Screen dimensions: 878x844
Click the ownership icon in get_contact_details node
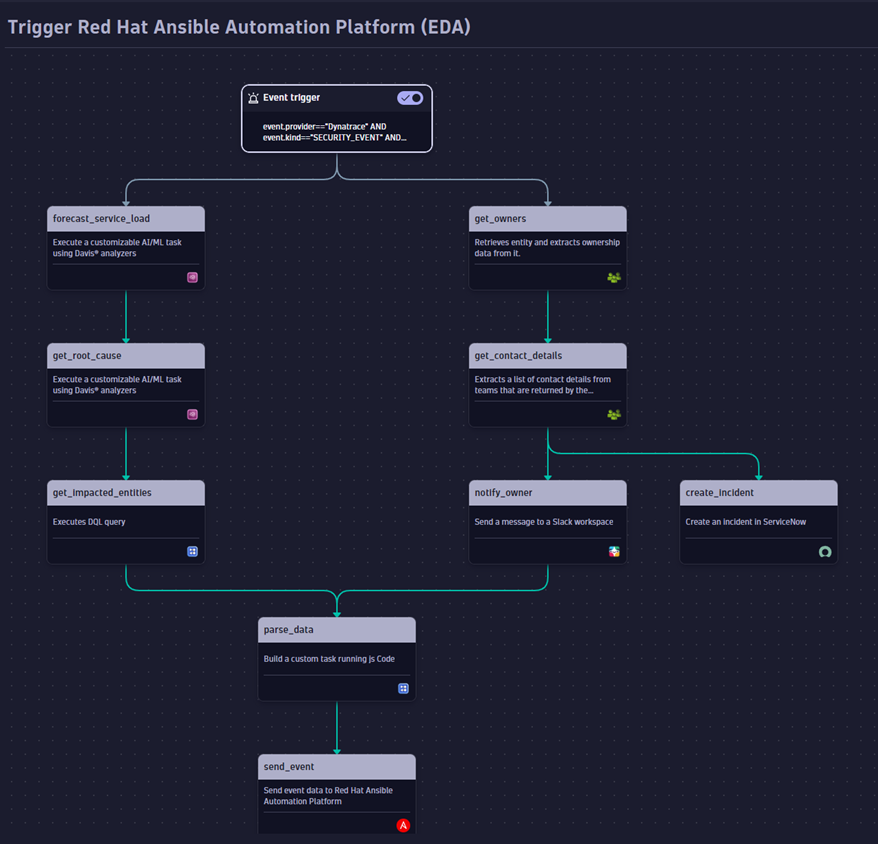tap(614, 414)
